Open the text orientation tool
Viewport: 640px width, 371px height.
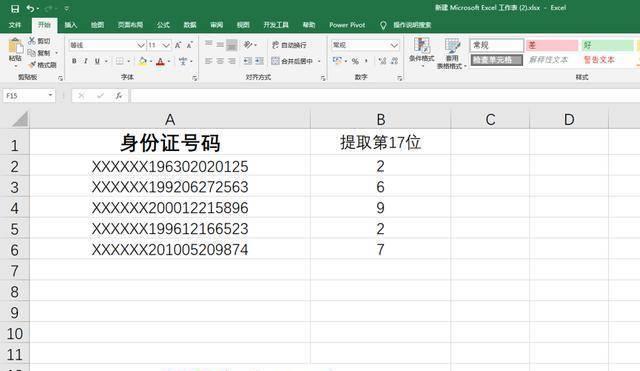click(x=248, y=44)
